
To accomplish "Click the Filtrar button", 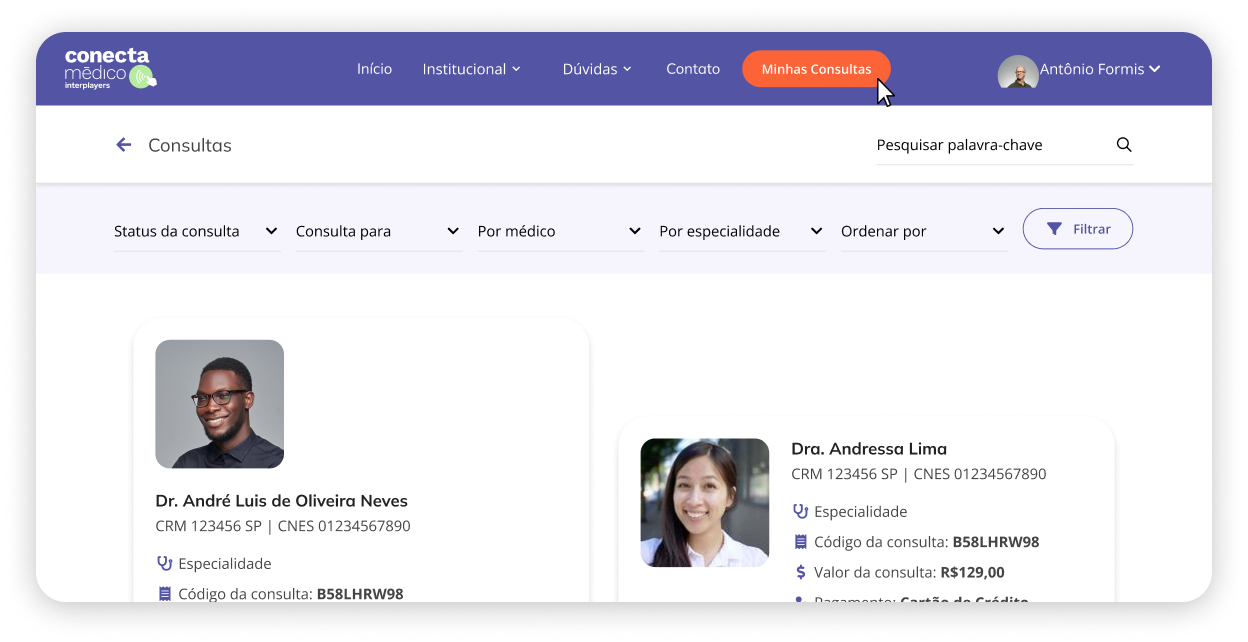I will (1077, 229).
